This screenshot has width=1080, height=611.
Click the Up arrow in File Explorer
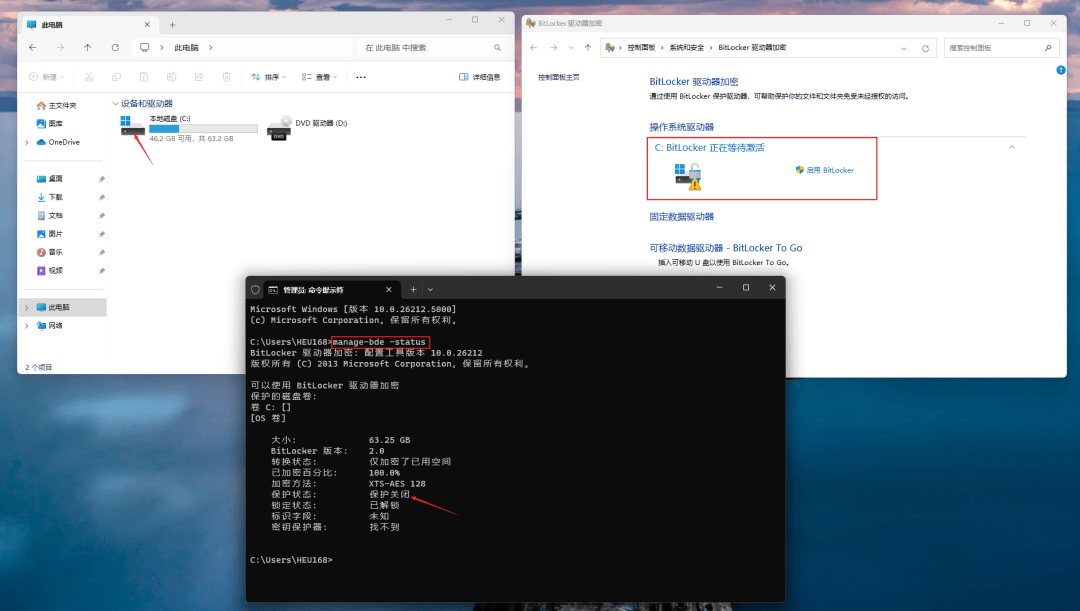tap(88, 47)
